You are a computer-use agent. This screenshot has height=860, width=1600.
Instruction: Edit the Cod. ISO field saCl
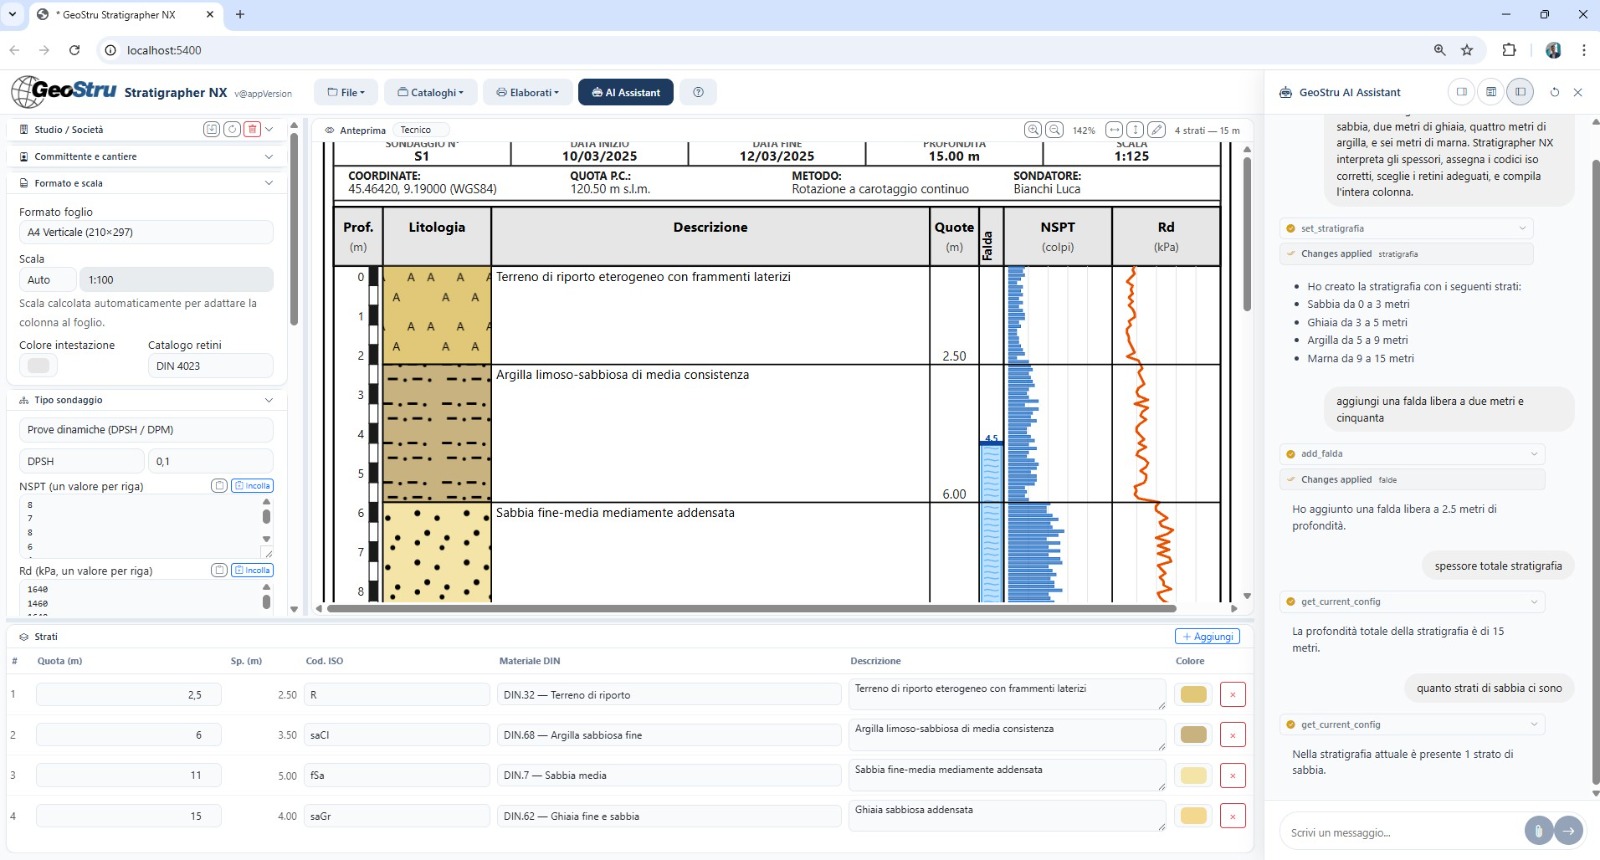coord(397,735)
